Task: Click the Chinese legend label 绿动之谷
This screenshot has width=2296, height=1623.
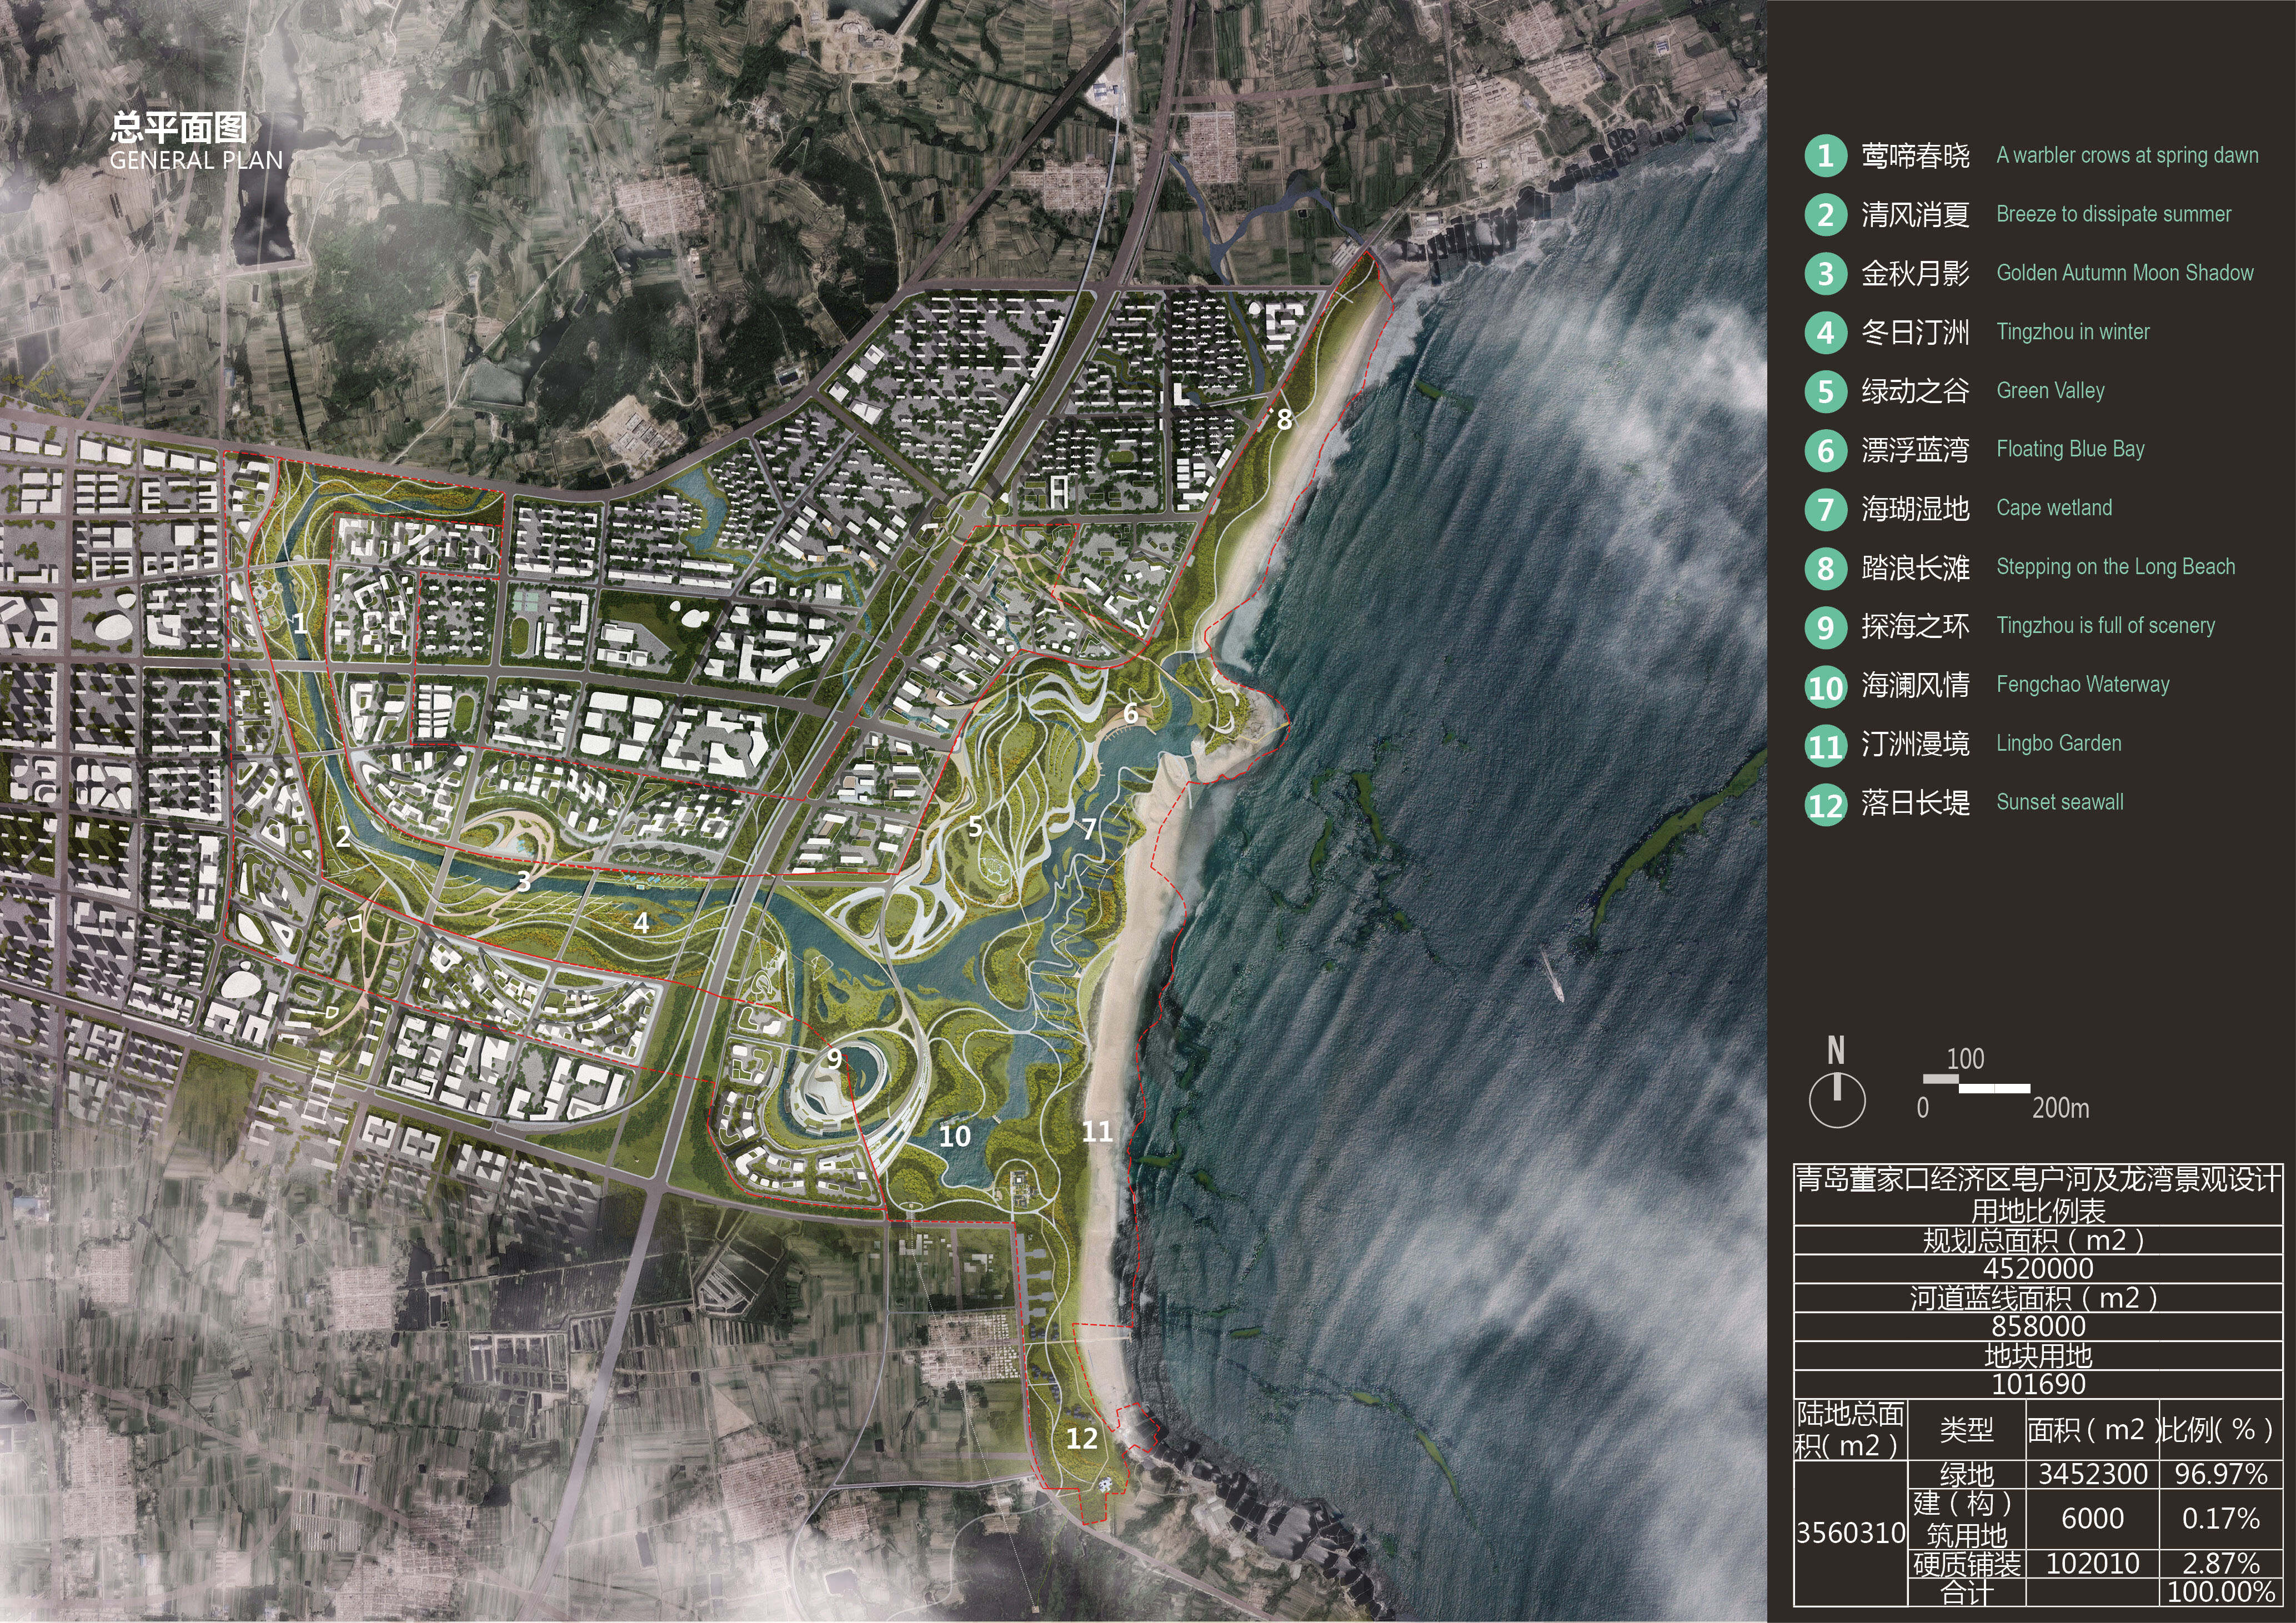Action: coord(1915,391)
